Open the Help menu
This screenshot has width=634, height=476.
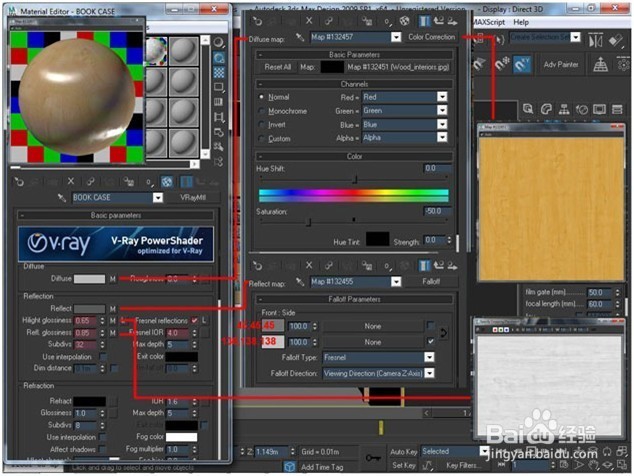click(x=521, y=22)
